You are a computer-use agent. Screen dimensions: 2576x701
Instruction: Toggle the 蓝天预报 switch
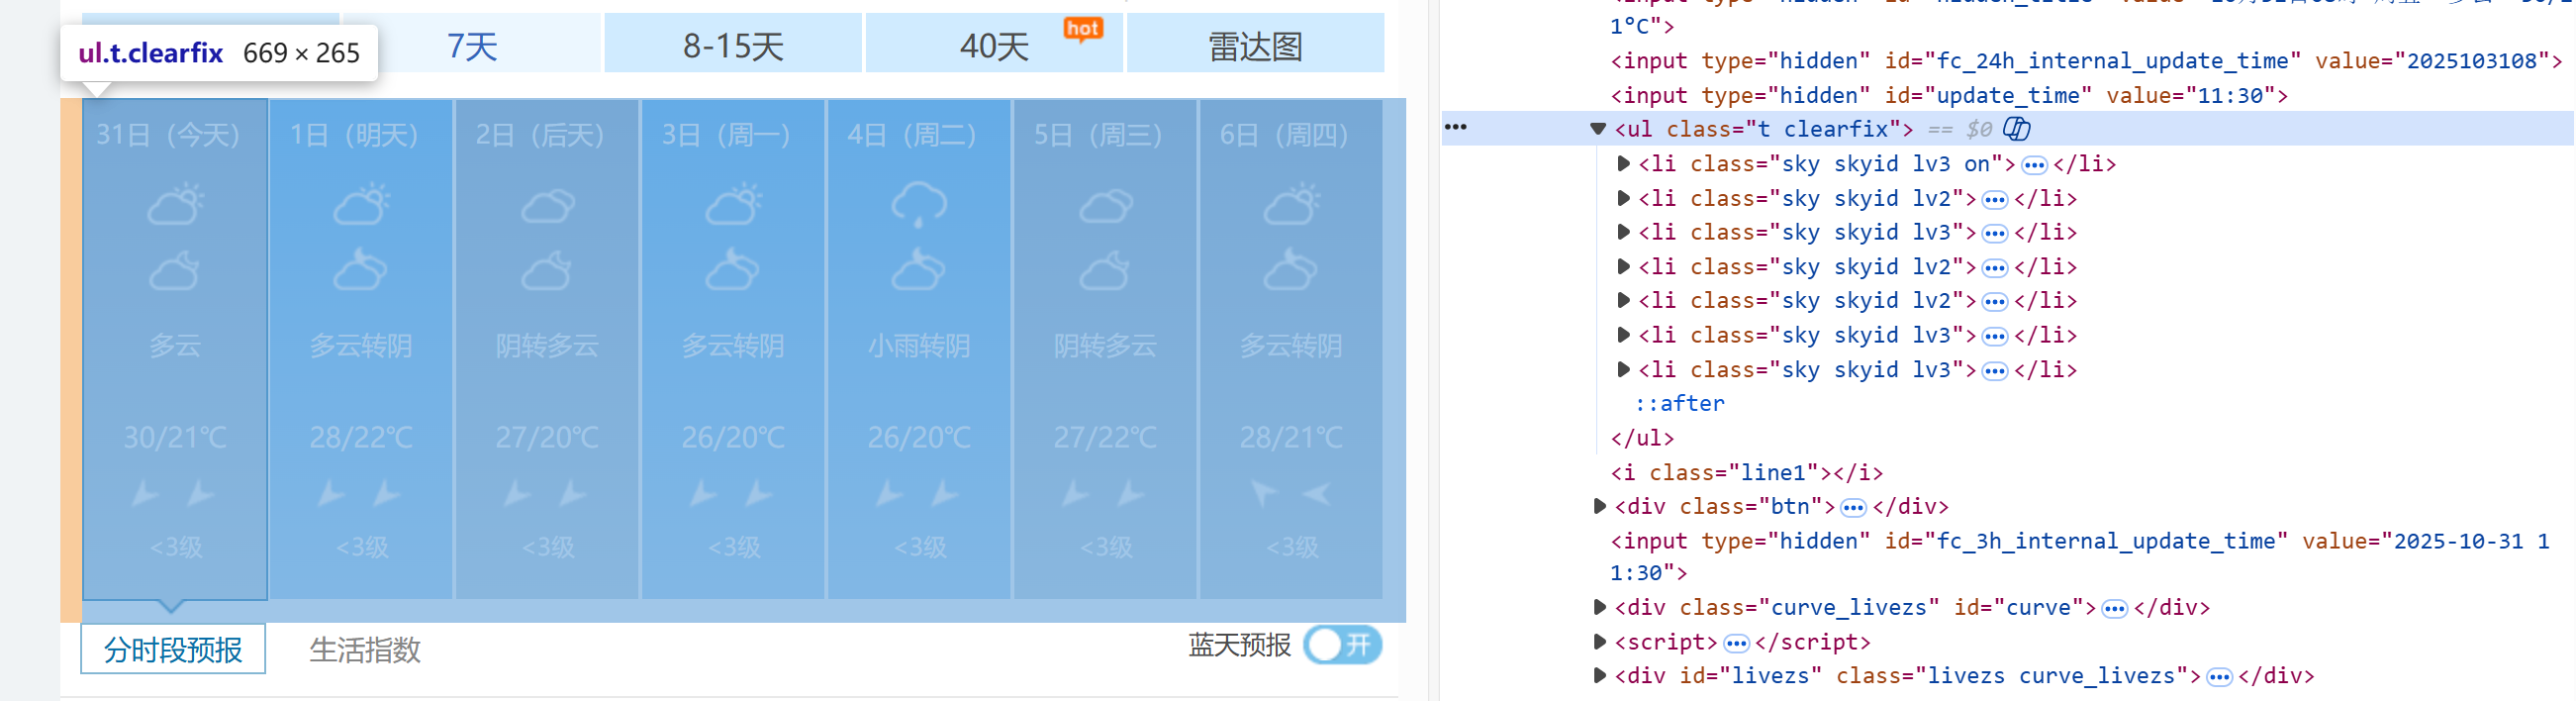[1343, 645]
